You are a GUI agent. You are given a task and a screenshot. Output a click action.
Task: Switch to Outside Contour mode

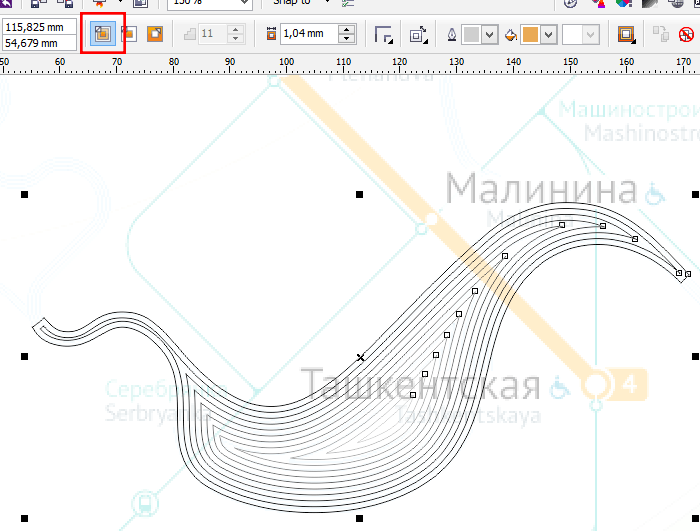click(x=155, y=34)
